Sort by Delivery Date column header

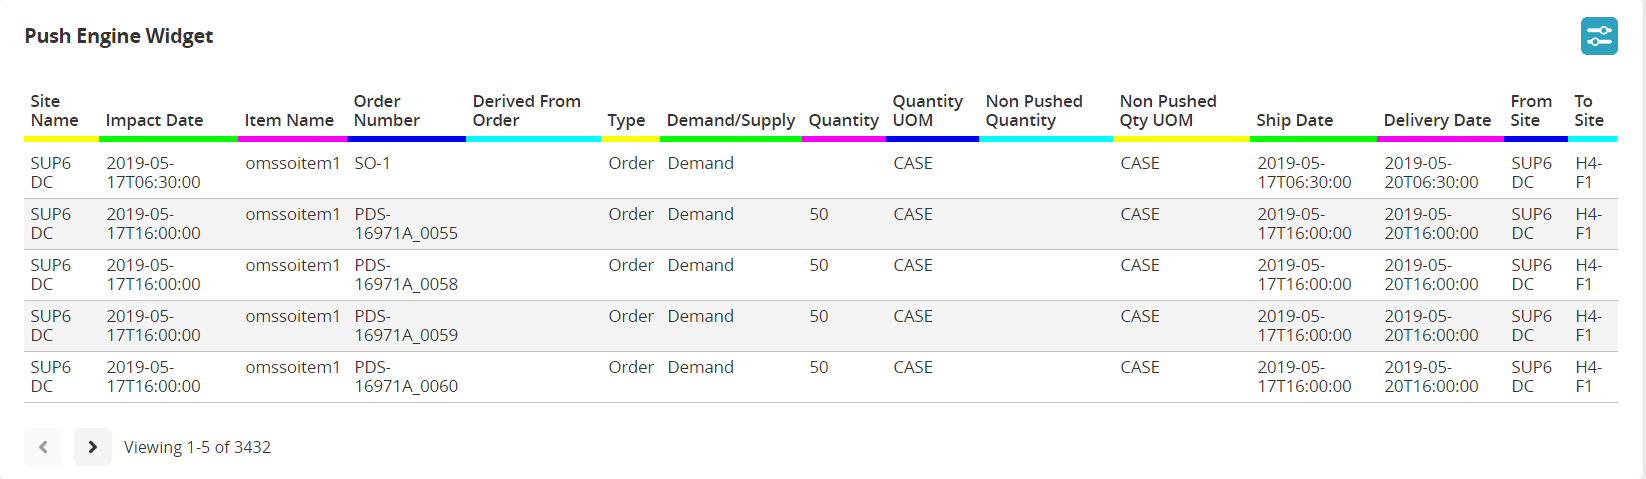coord(1437,120)
